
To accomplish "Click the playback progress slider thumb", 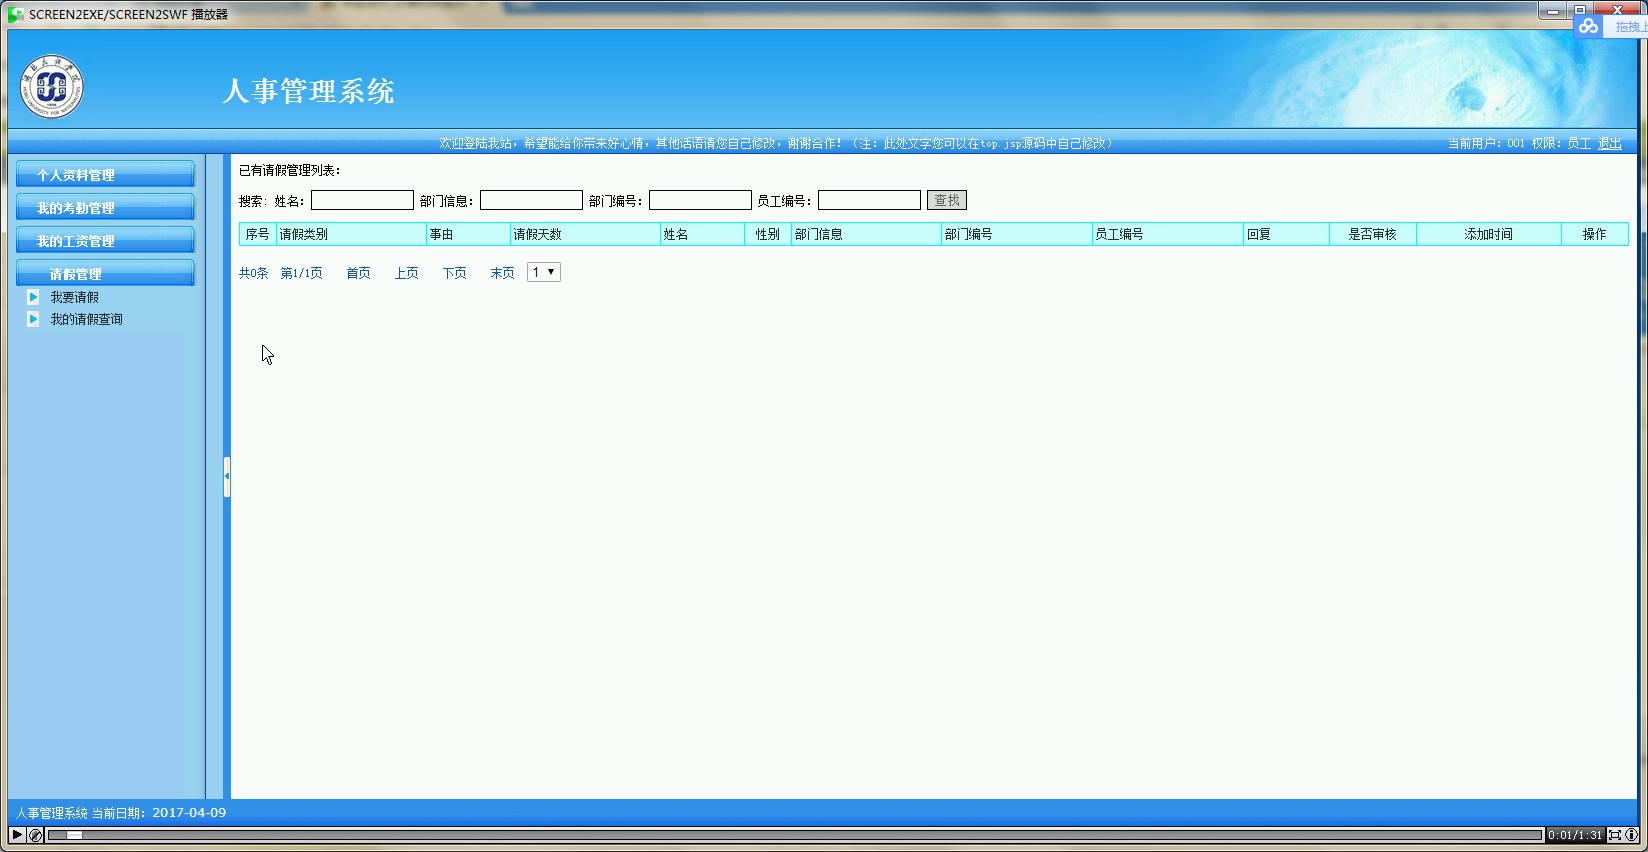I will point(74,834).
